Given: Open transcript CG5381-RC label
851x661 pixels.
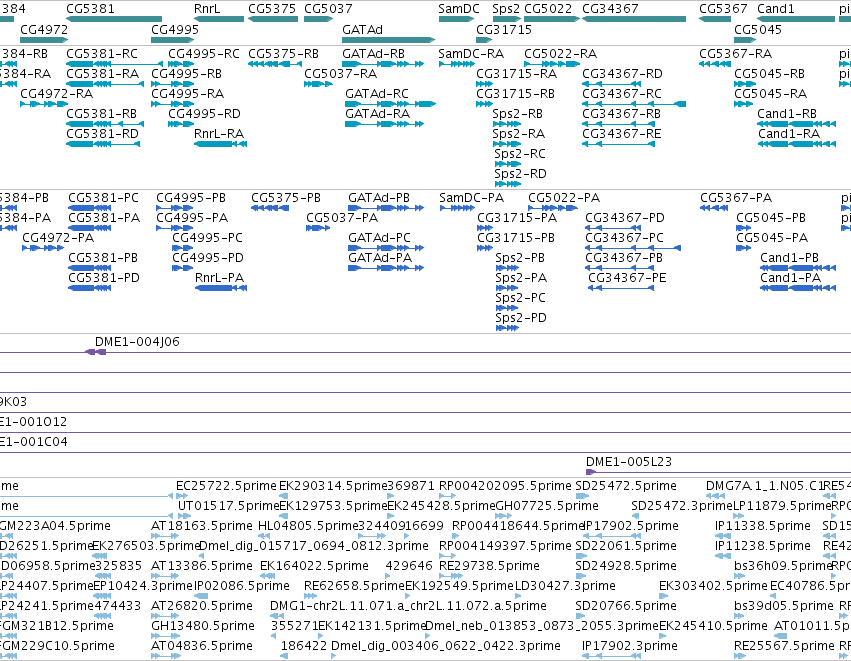Looking at the screenshot, I should point(102,54).
